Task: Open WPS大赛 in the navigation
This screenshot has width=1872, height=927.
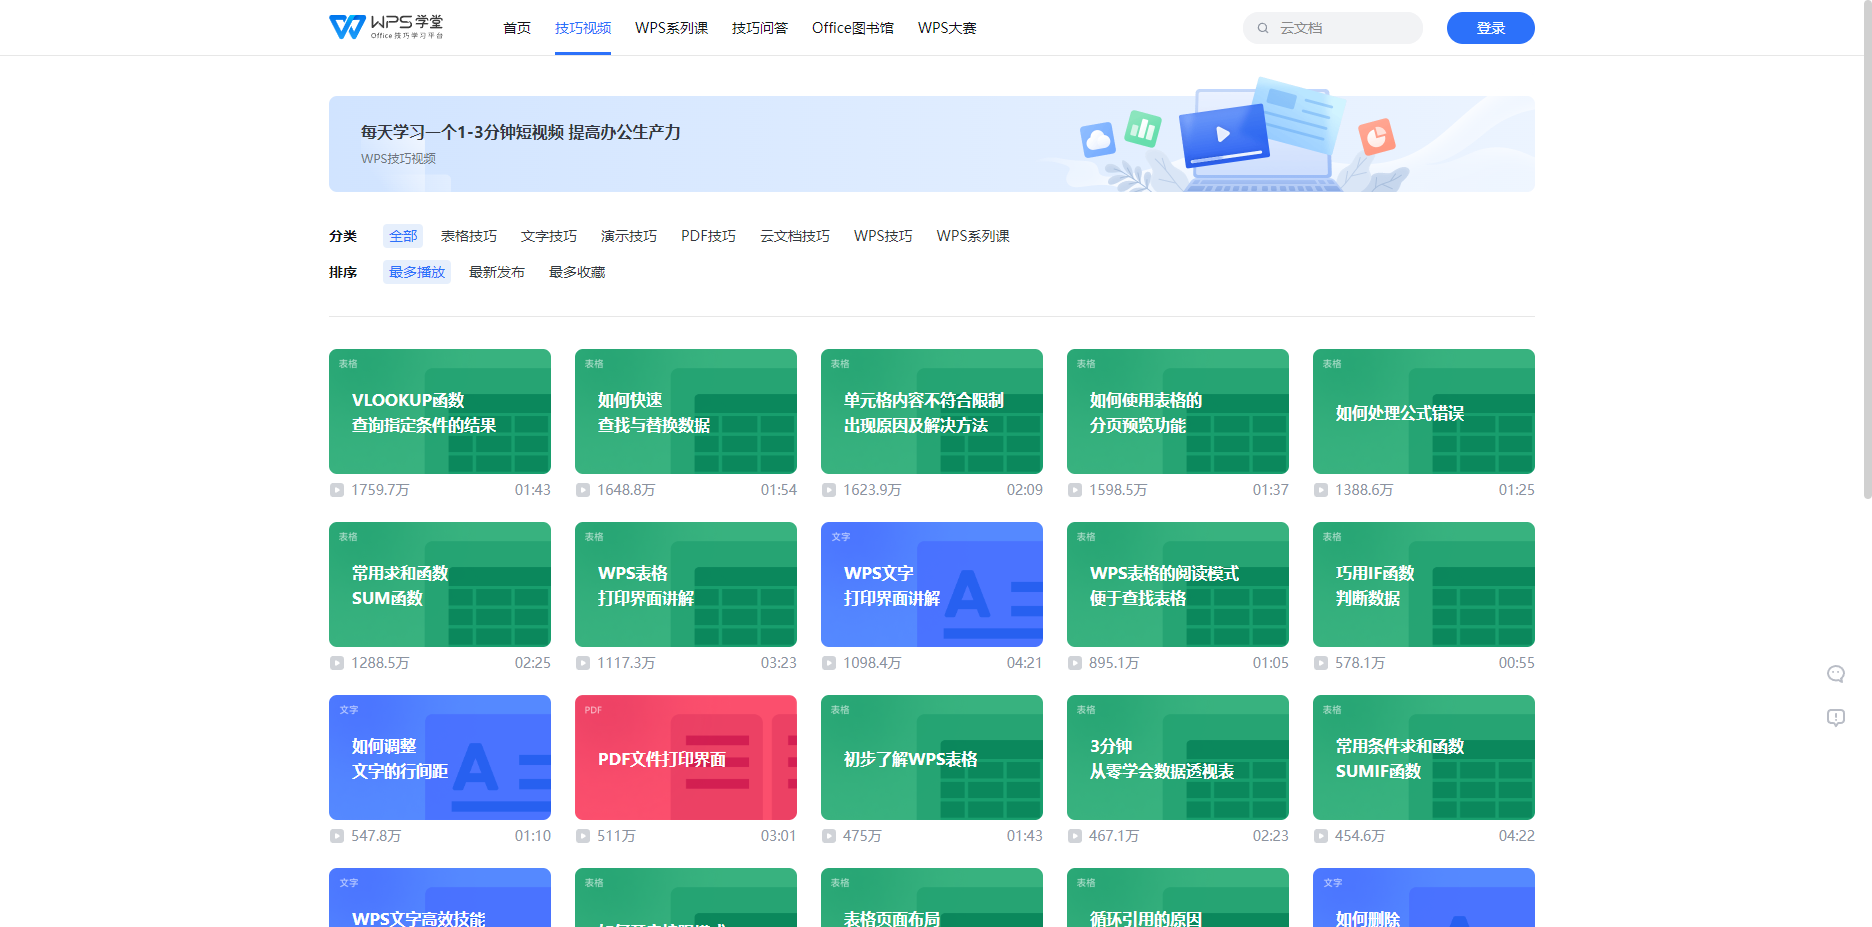Action: 947,28
